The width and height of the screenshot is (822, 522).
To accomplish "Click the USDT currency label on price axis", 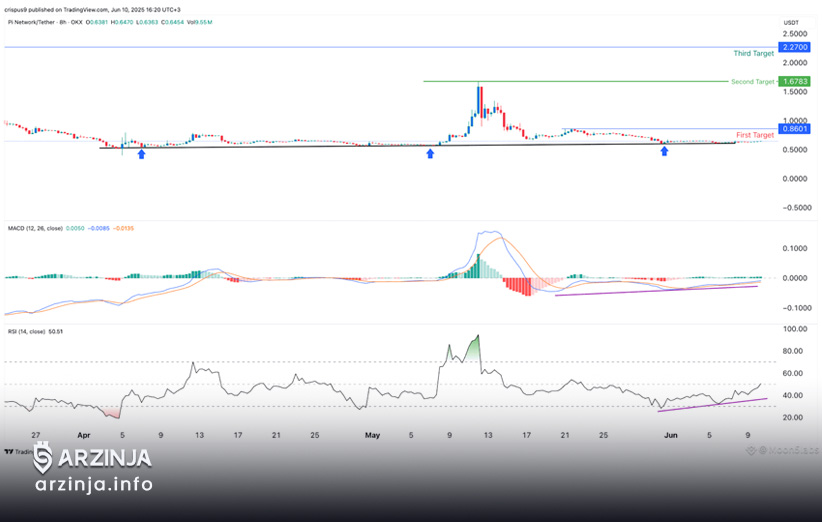I will [x=791, y=23].
